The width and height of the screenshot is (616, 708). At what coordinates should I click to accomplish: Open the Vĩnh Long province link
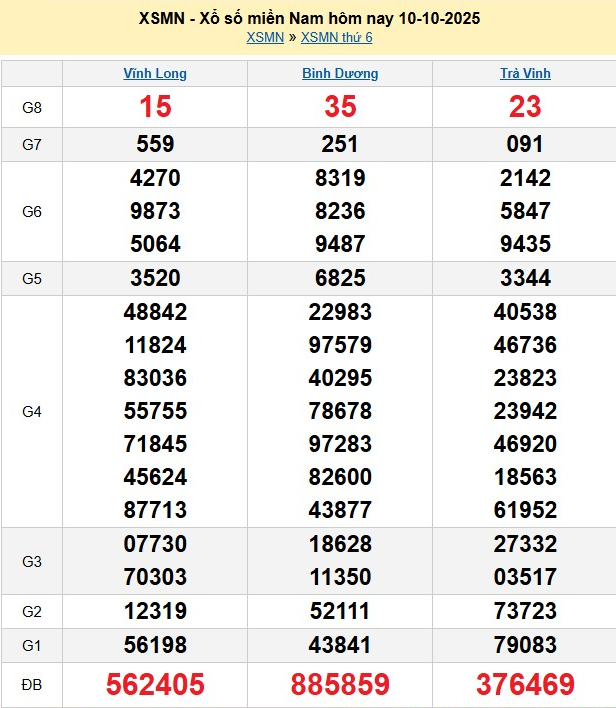click(155, 73)
